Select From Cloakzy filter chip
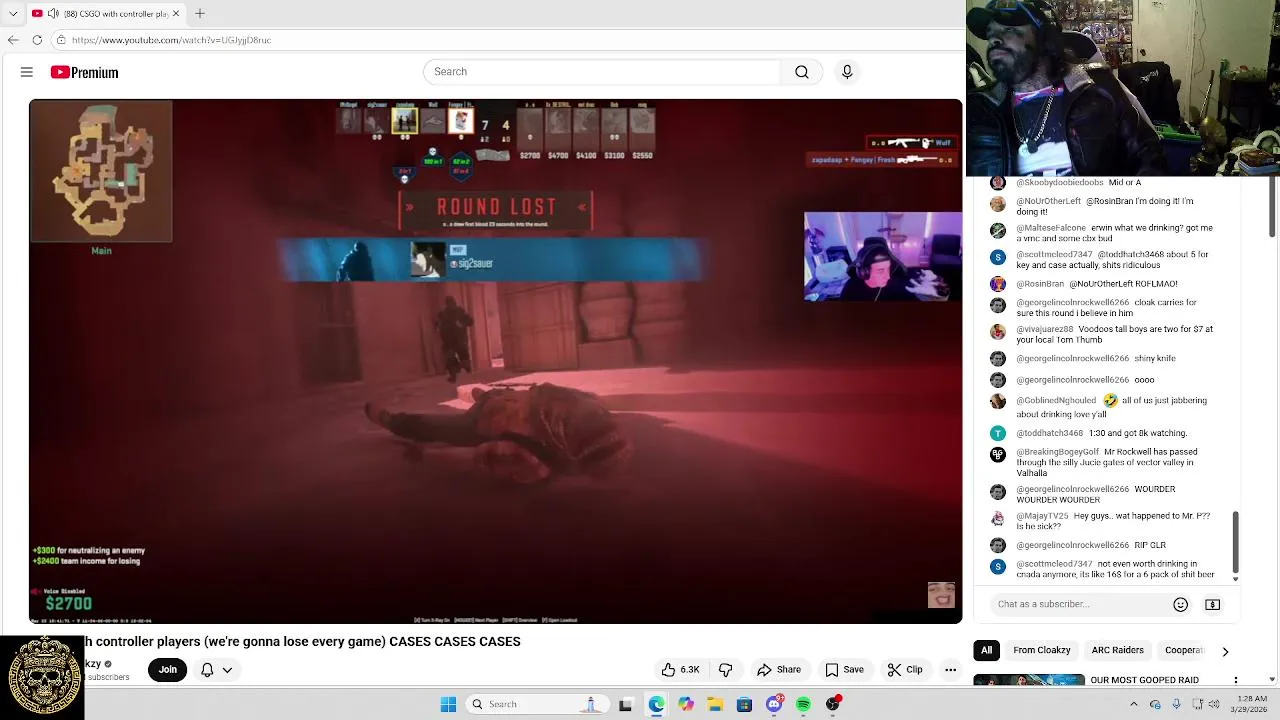The image size is (1280, 720). pos(1041,650)
